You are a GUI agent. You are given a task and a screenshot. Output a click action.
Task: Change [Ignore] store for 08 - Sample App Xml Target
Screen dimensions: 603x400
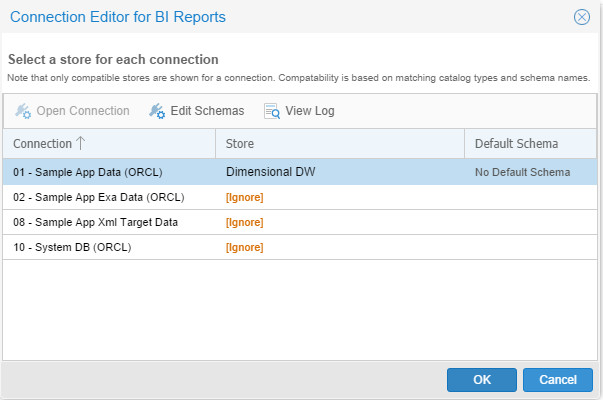pyautogui.click(x=245, y=222)
